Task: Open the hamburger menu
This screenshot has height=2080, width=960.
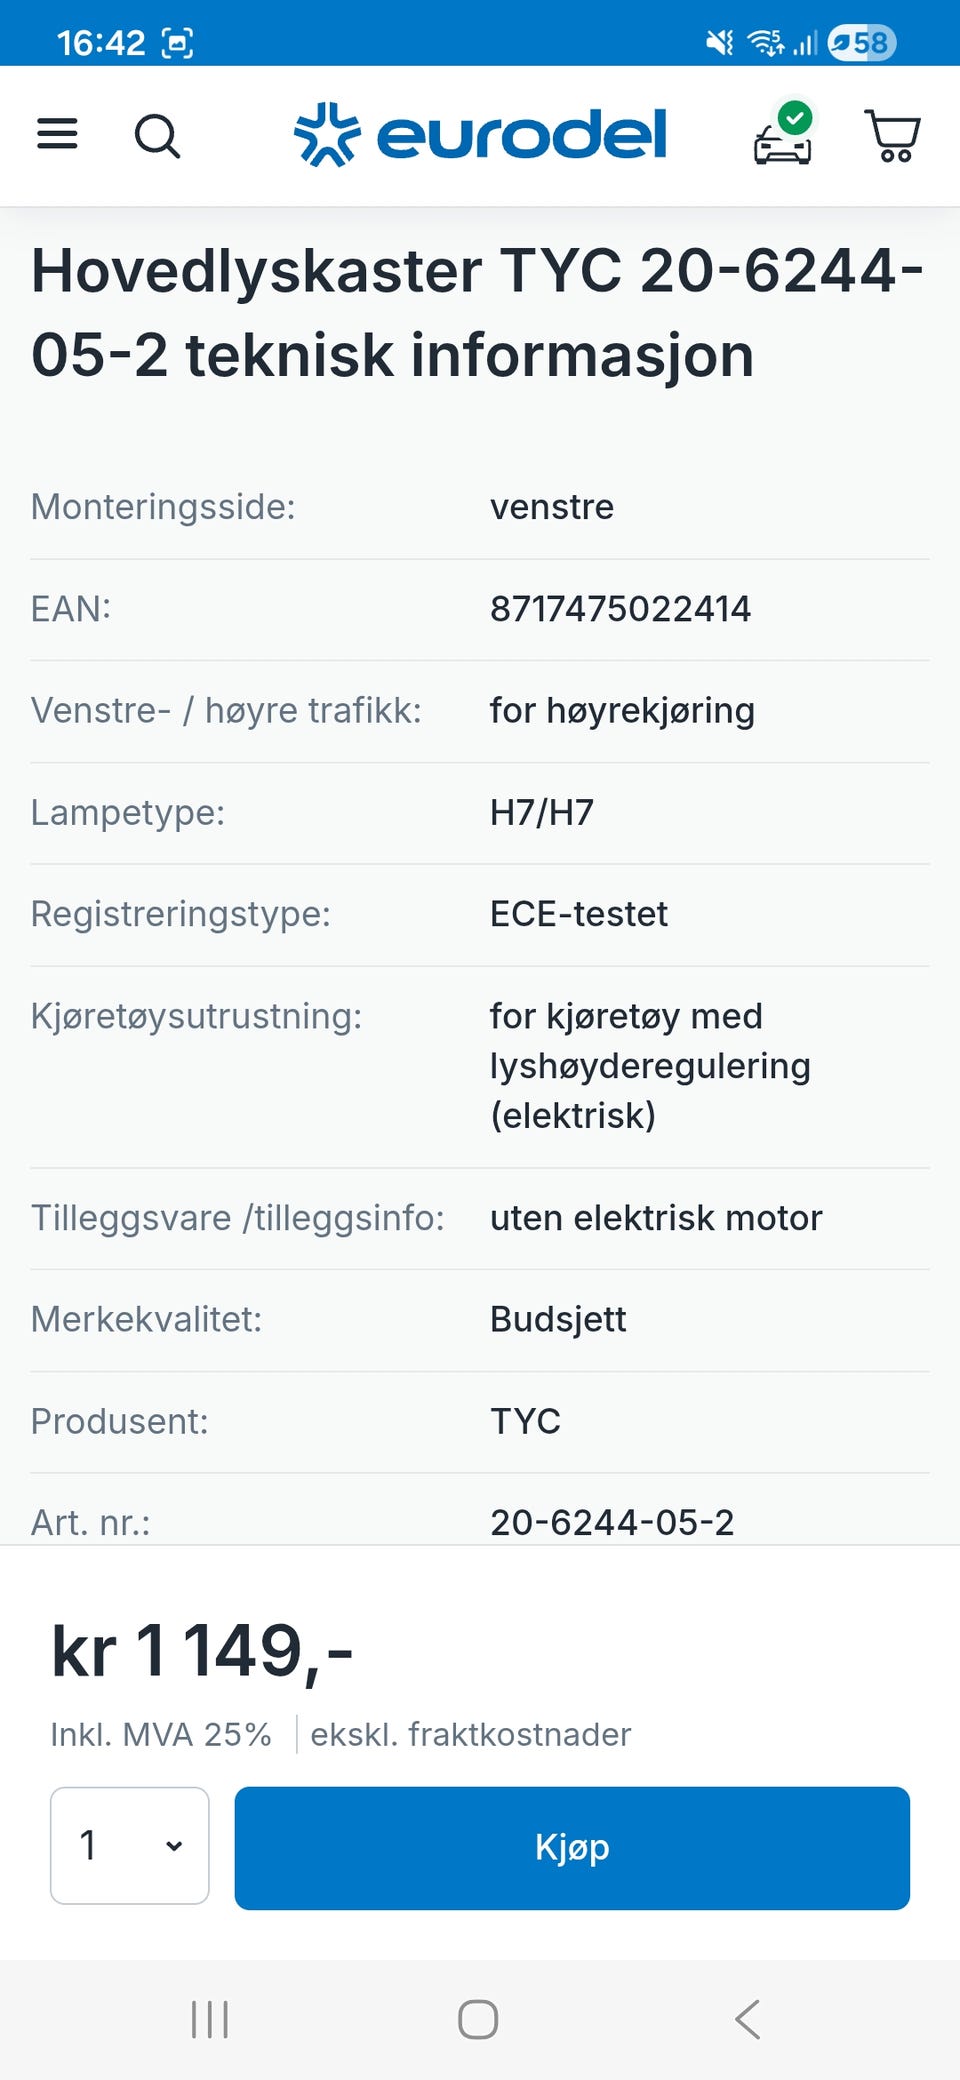Action: click(x=57, y=134)
